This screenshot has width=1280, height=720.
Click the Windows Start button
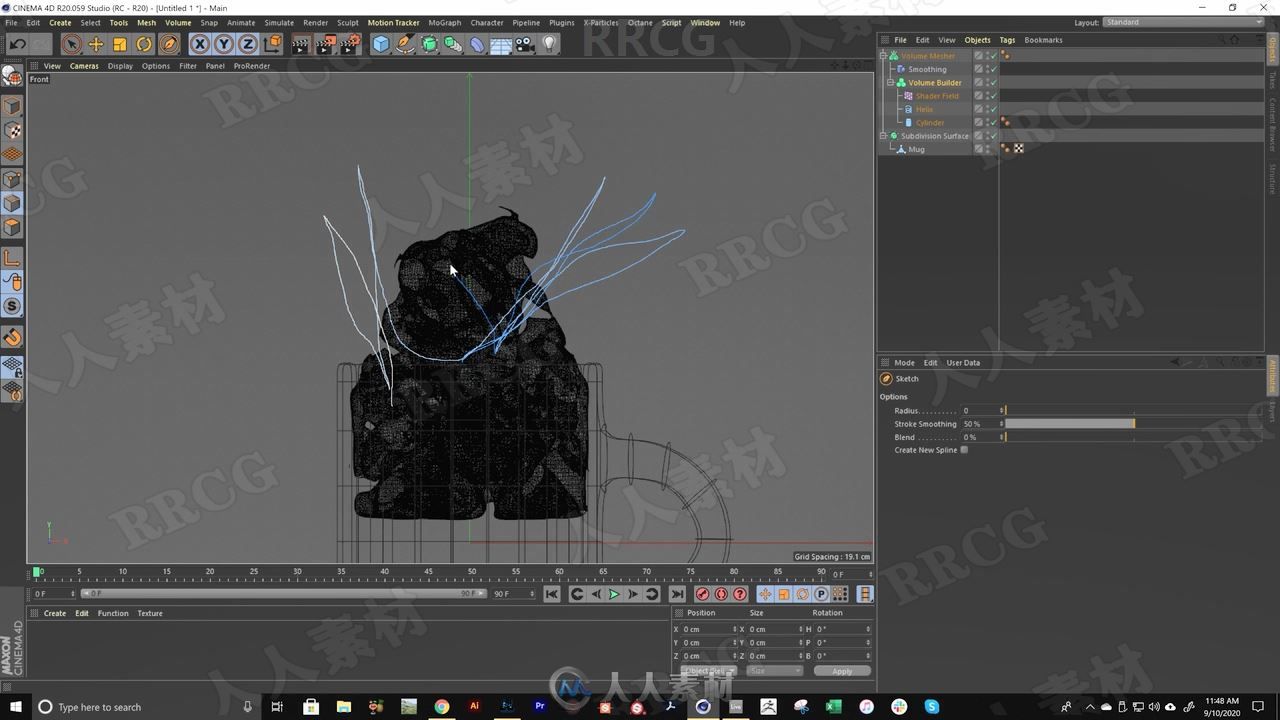tap(15, 707)
